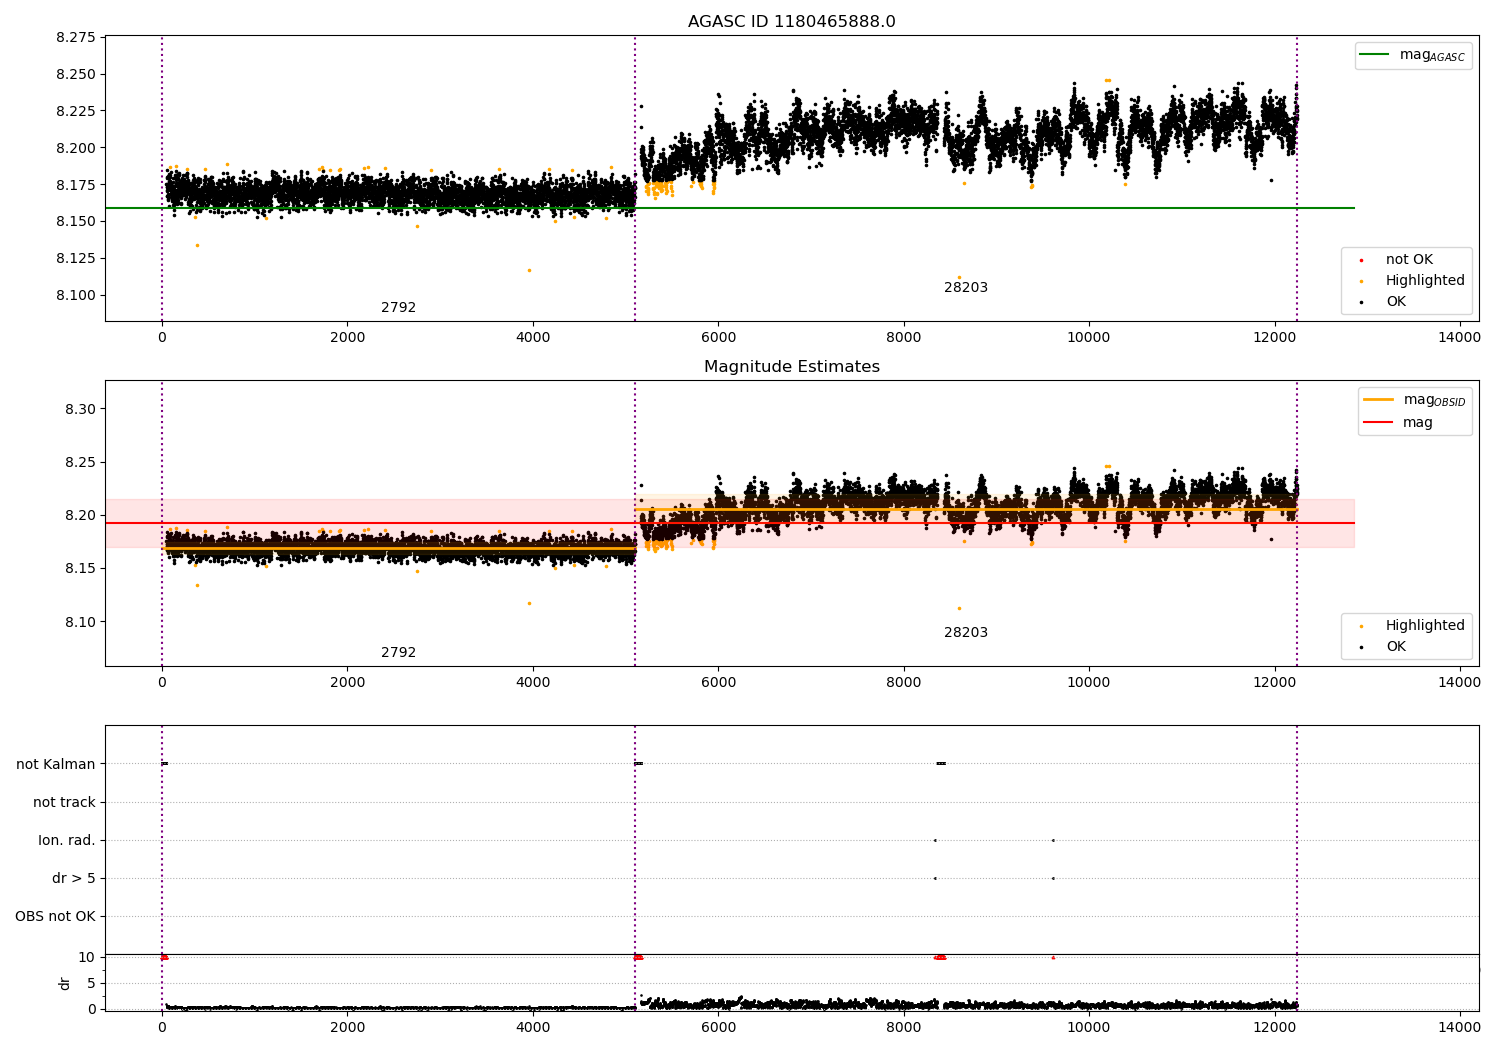Click the 8.275 y-axis tick label
This screenshot has width=1500, height=1050.
(76, 38)
